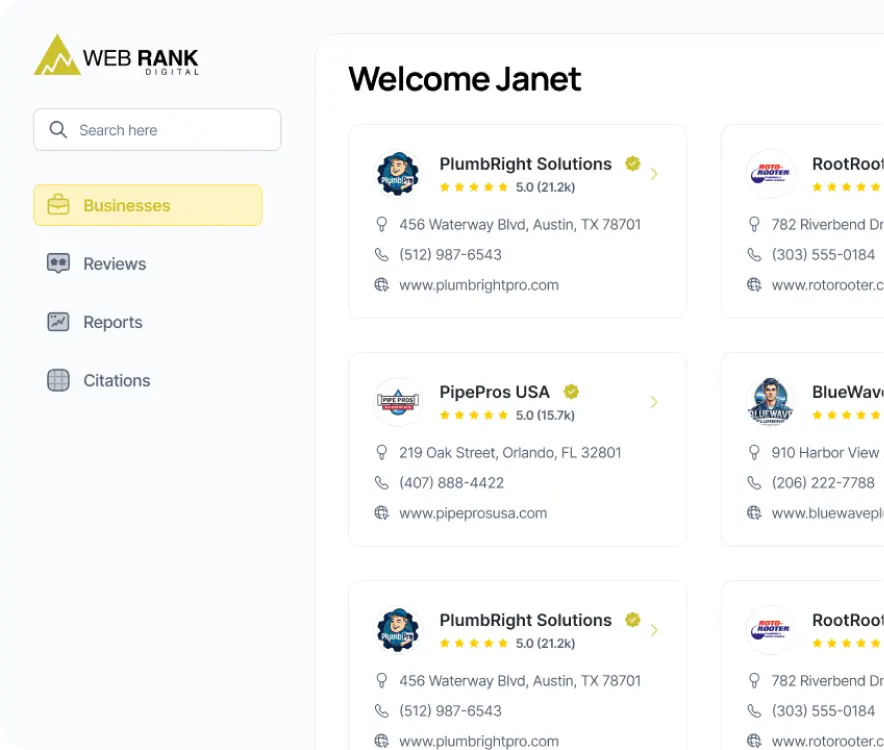This screenshot has height=750, width=884.
Task: Open the first www.plumbrightpro.com link
Action: point(478,285)
